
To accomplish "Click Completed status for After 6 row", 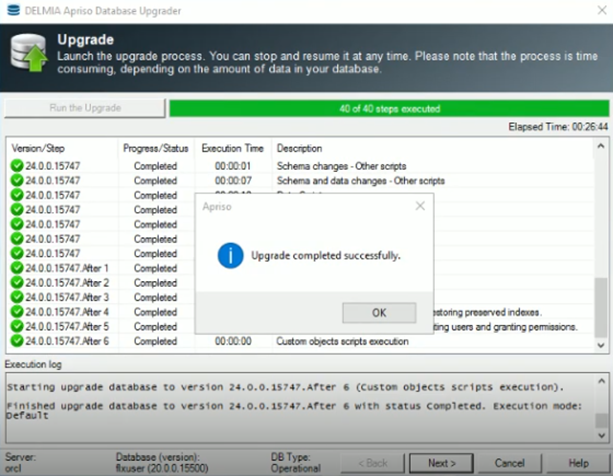I will [155, 341].
